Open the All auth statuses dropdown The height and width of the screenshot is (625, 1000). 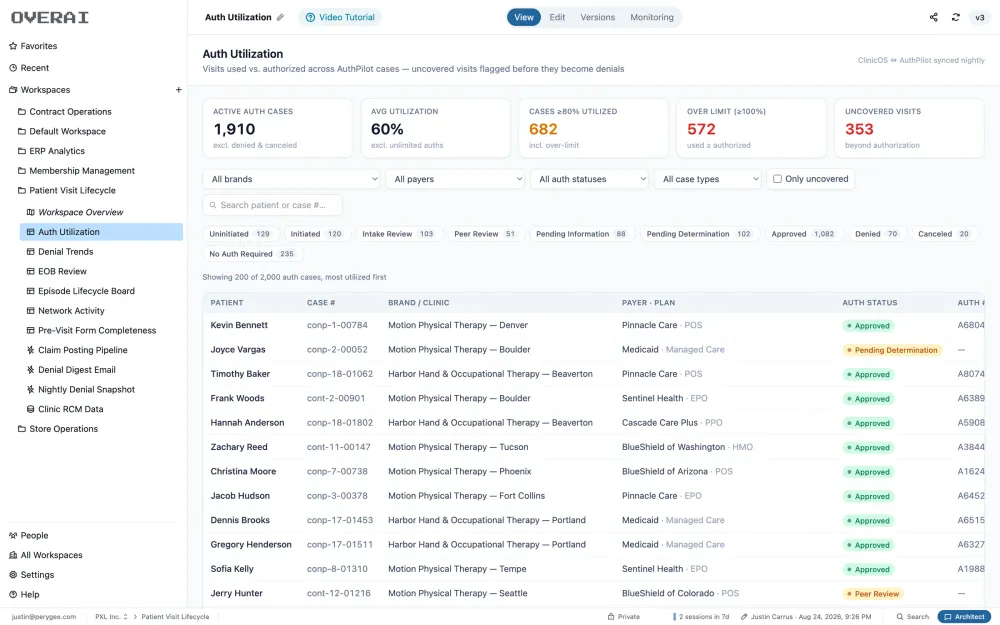[589, 179]
